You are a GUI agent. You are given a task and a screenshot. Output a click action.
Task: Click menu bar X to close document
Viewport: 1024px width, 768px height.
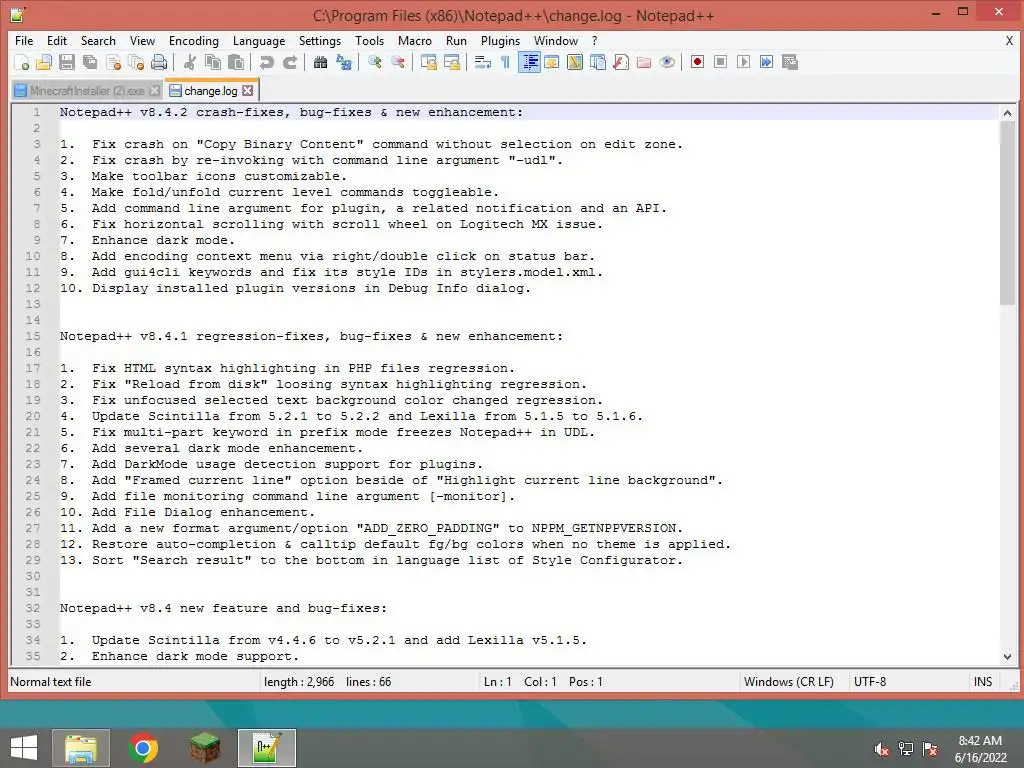[1009, 40]
